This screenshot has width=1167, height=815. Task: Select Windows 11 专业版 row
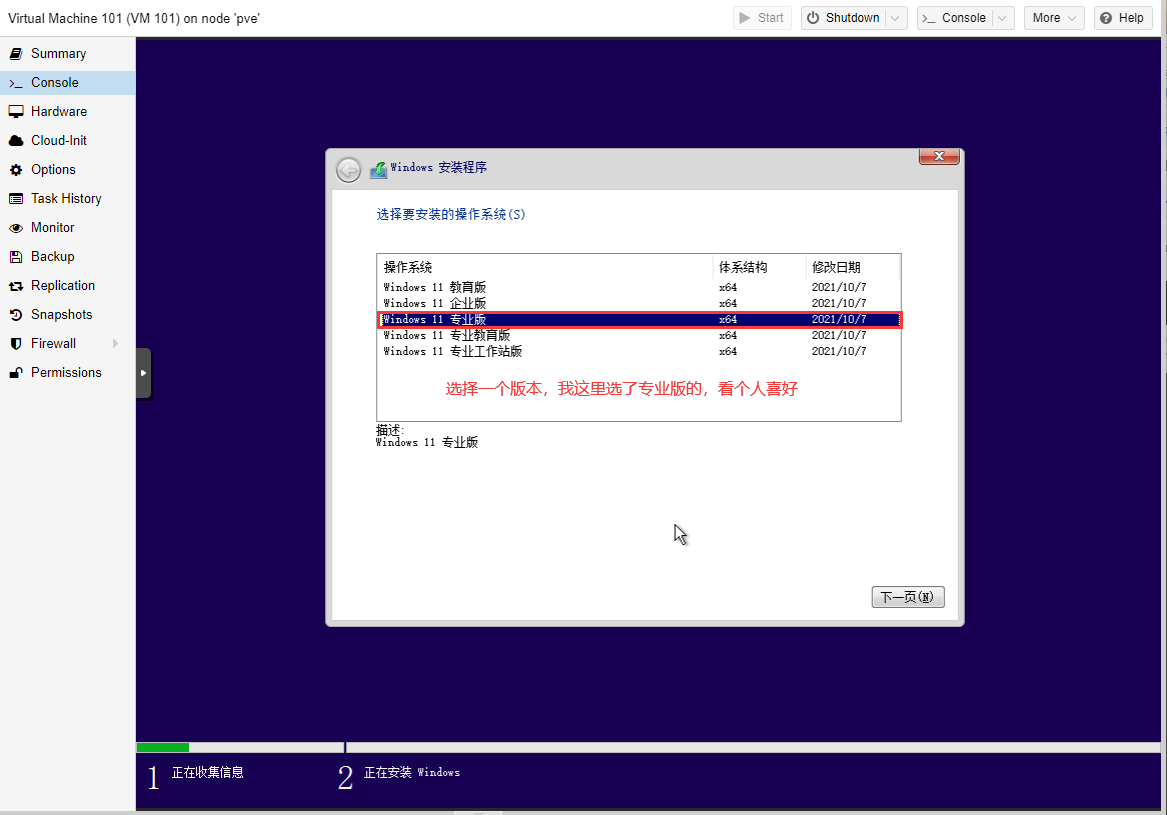(639, 319)
